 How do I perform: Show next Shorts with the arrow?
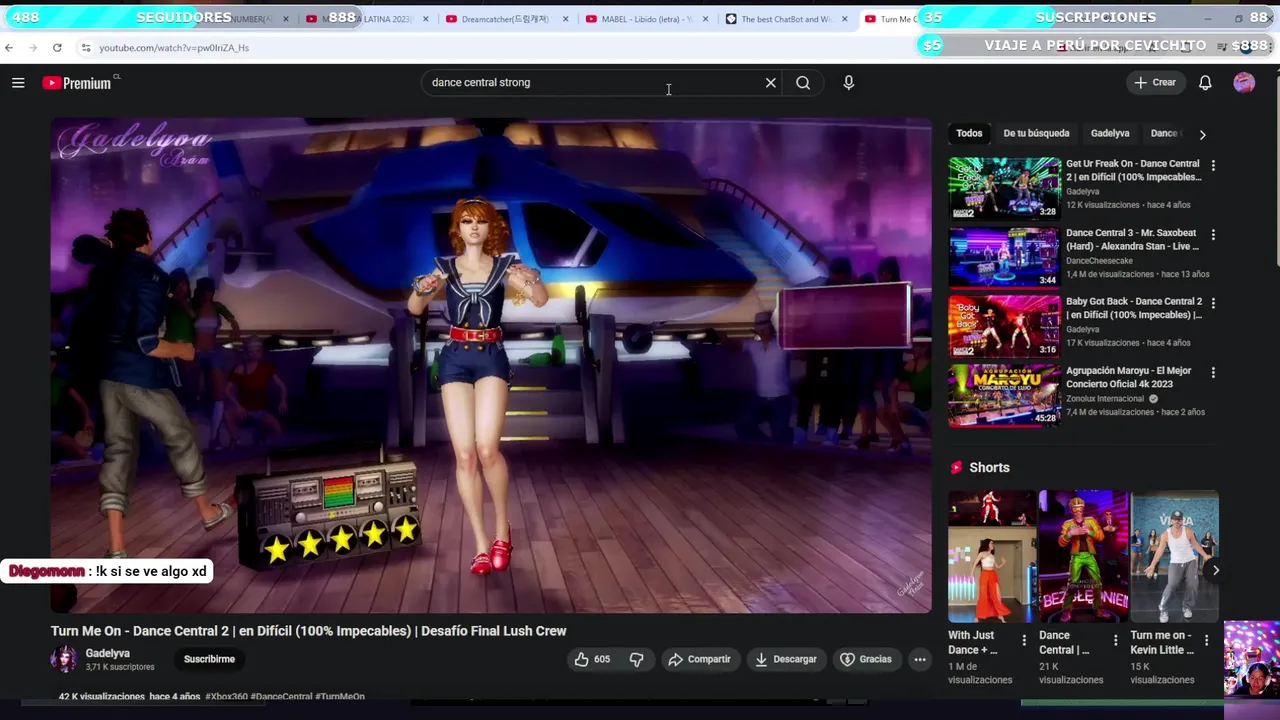pos(1216,571)
